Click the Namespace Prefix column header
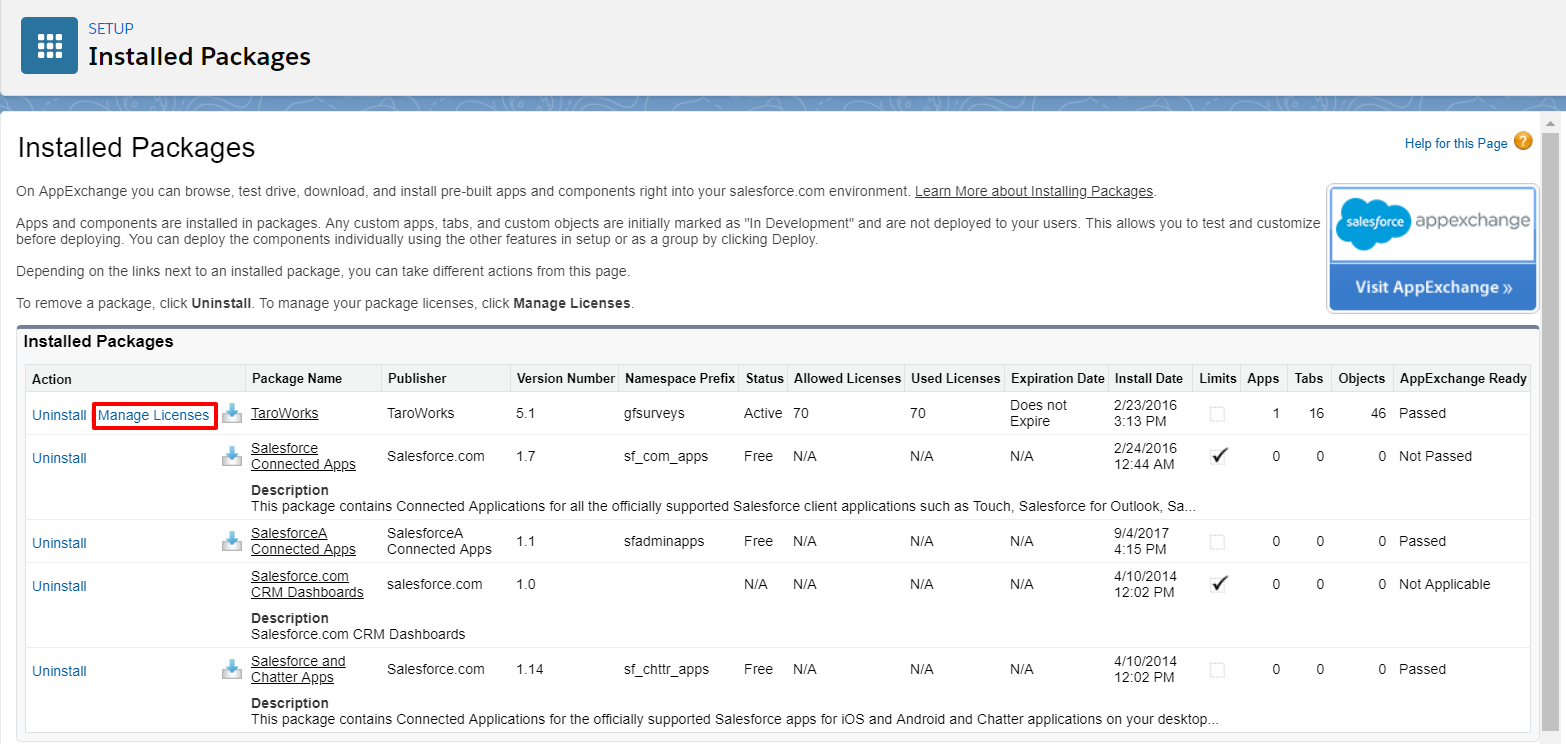This screenshot has width=1566, height=744. coord(680,378)
